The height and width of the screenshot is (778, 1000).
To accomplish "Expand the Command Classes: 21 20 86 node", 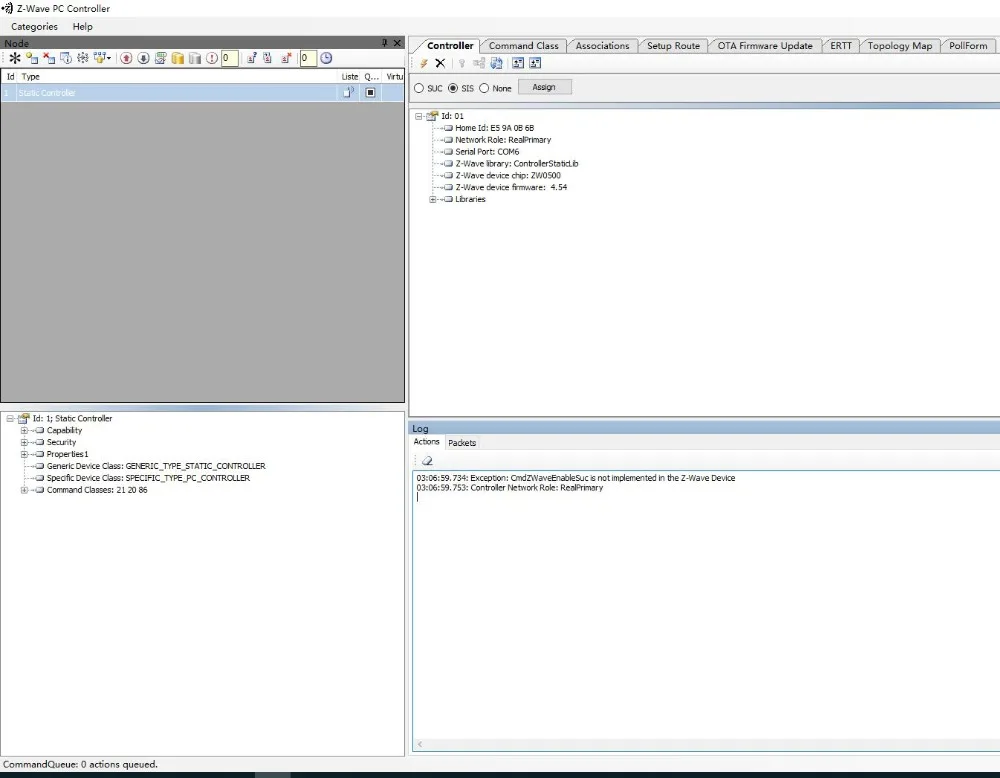I will 24,490.
